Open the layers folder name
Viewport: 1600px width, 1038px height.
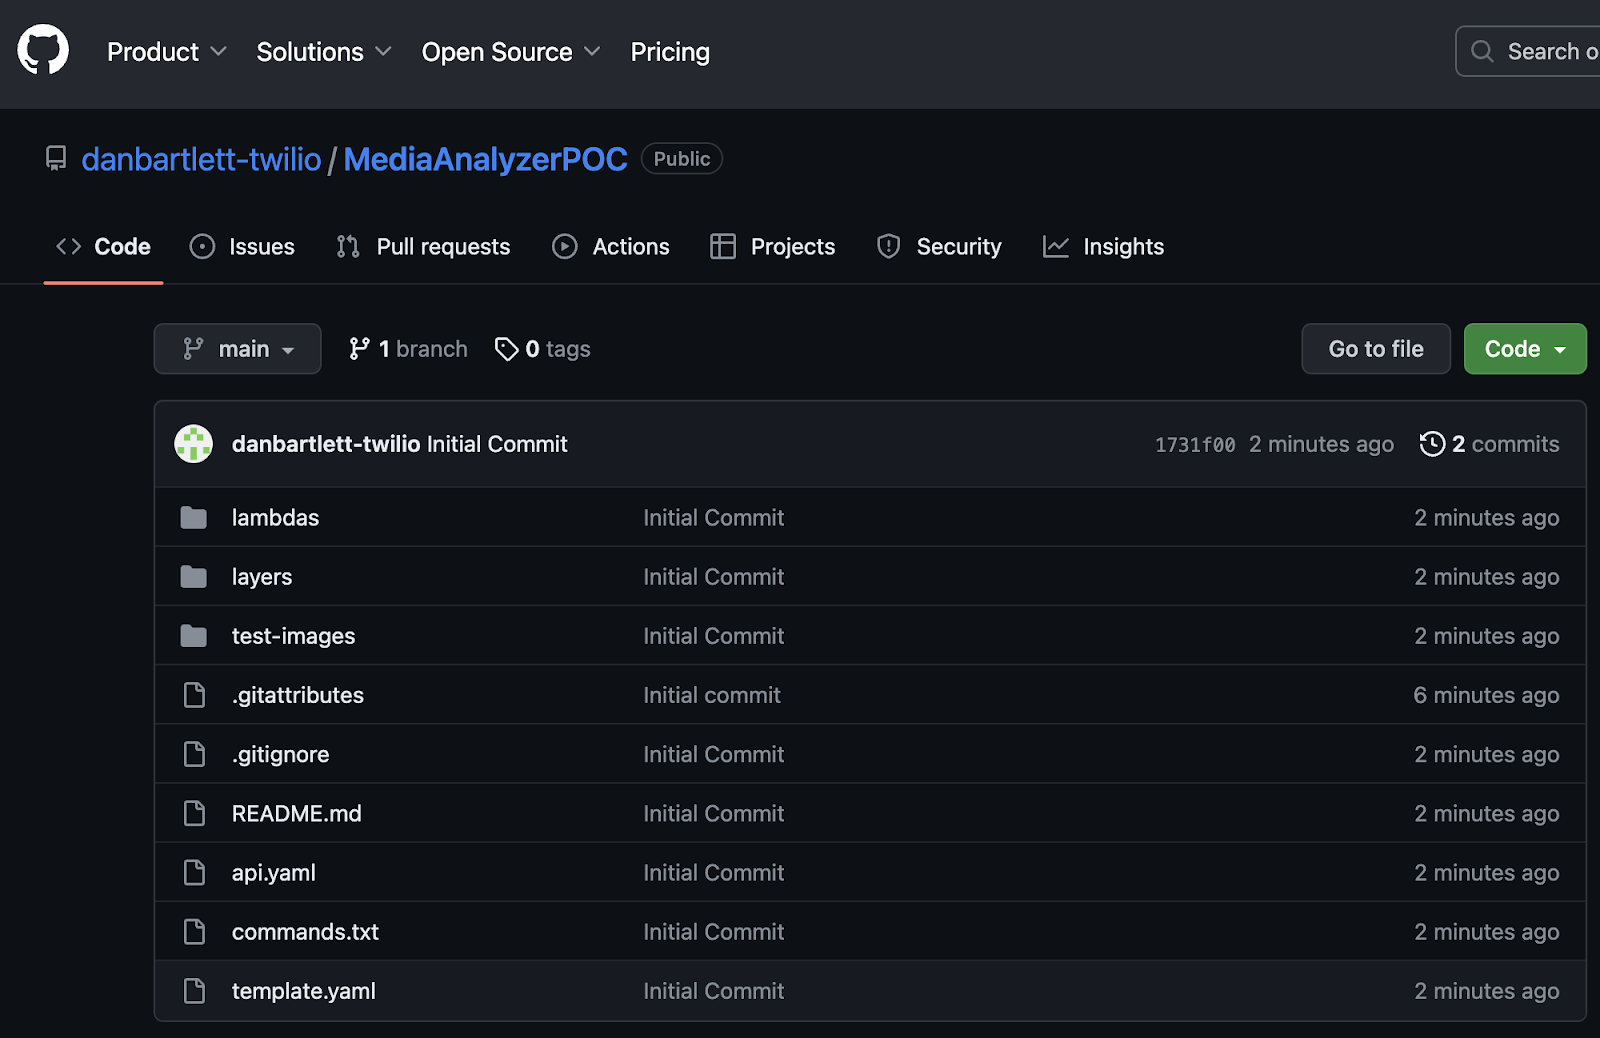click(262, 577)
